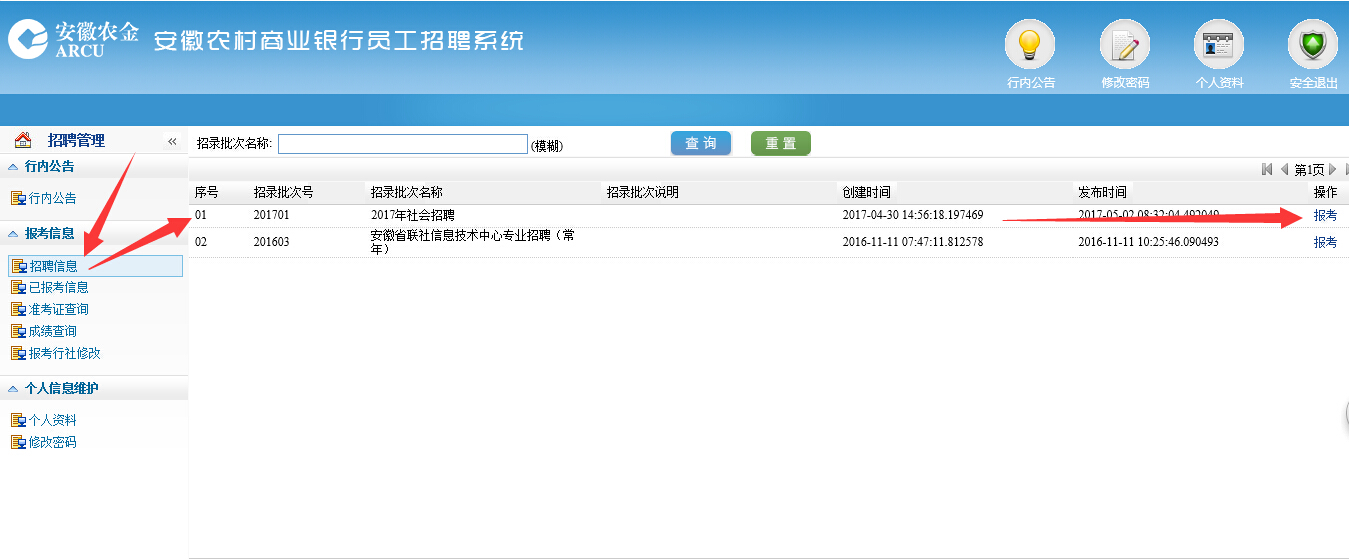Click the 创建时间 column header
The height and width of the screenshot is (559, 1349).
[866, 192]
